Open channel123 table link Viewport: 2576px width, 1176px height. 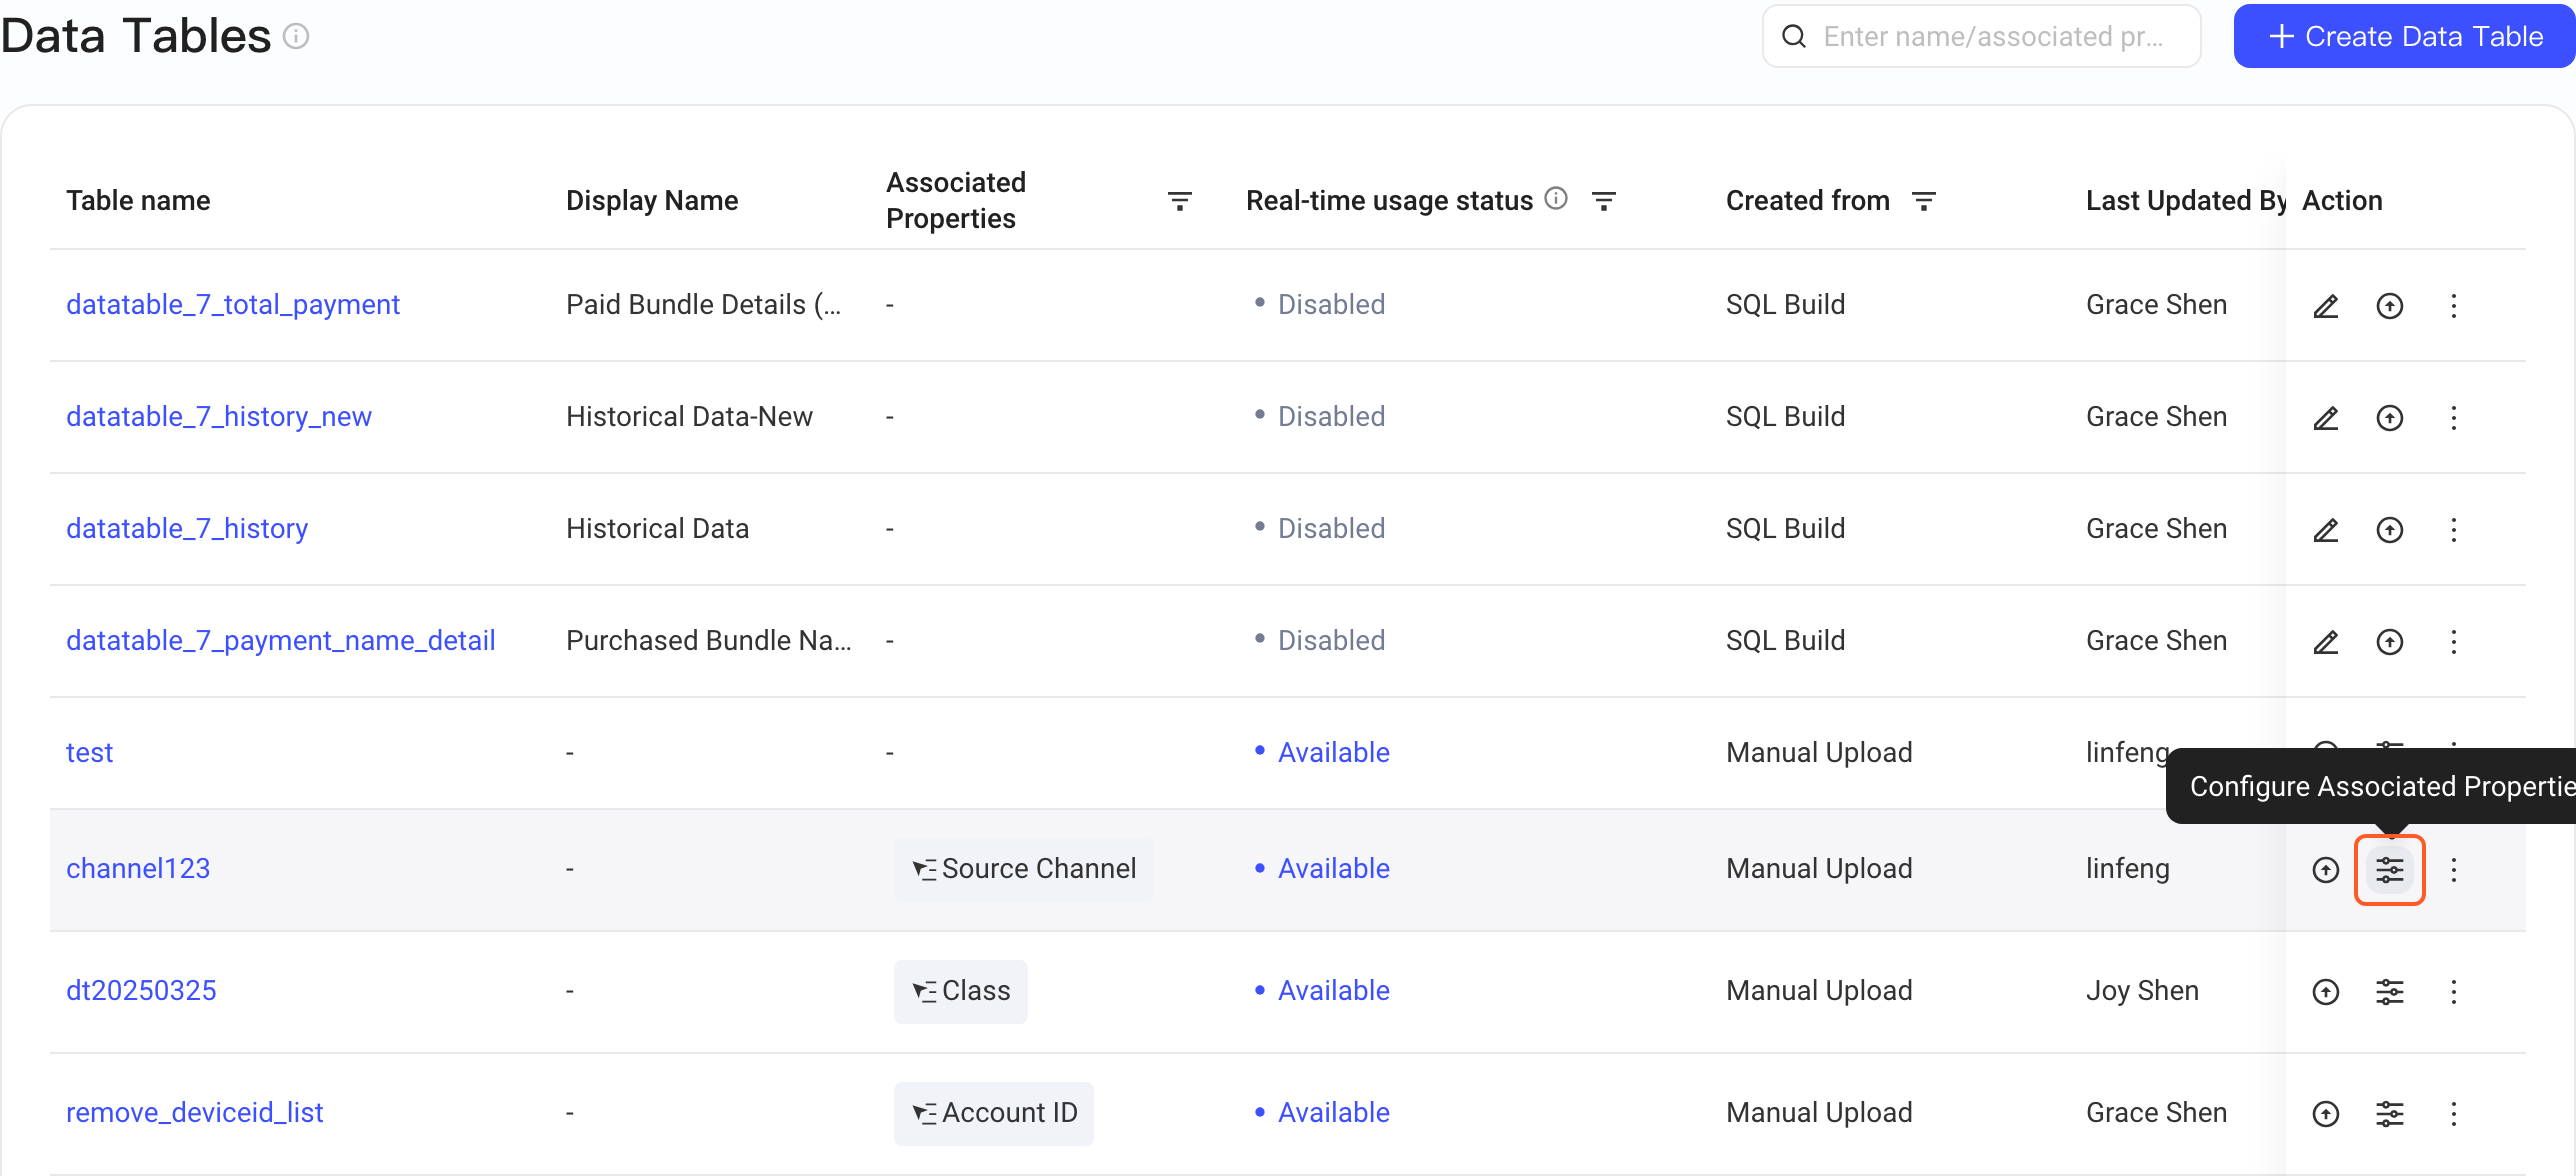[138, 869]
